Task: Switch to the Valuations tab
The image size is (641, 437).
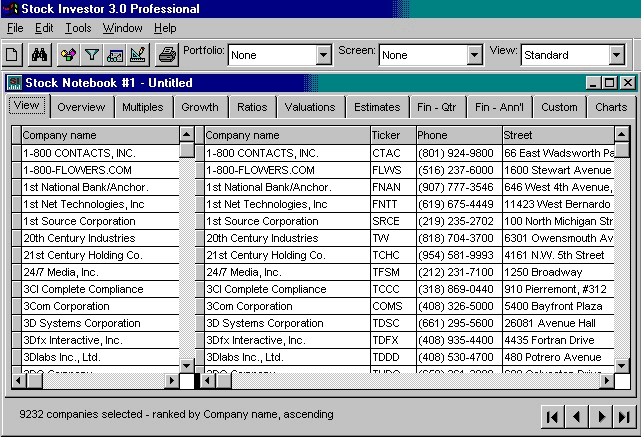Action: (x=310, y=107)
